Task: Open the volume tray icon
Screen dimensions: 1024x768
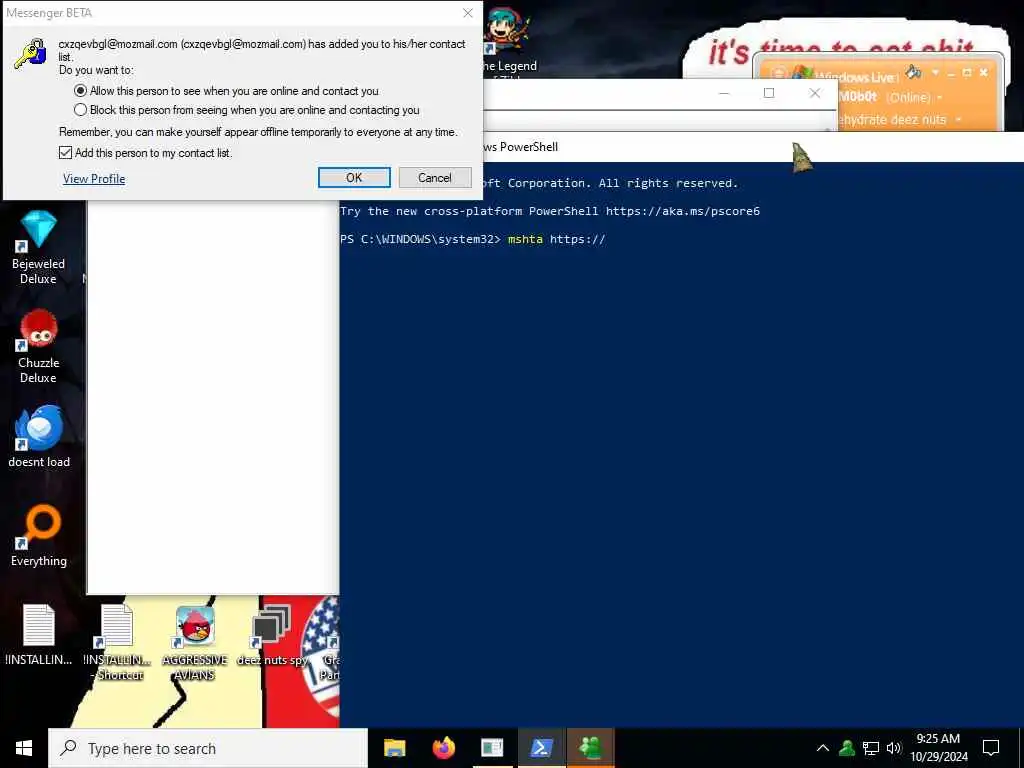Action: [x=894, y=748]
